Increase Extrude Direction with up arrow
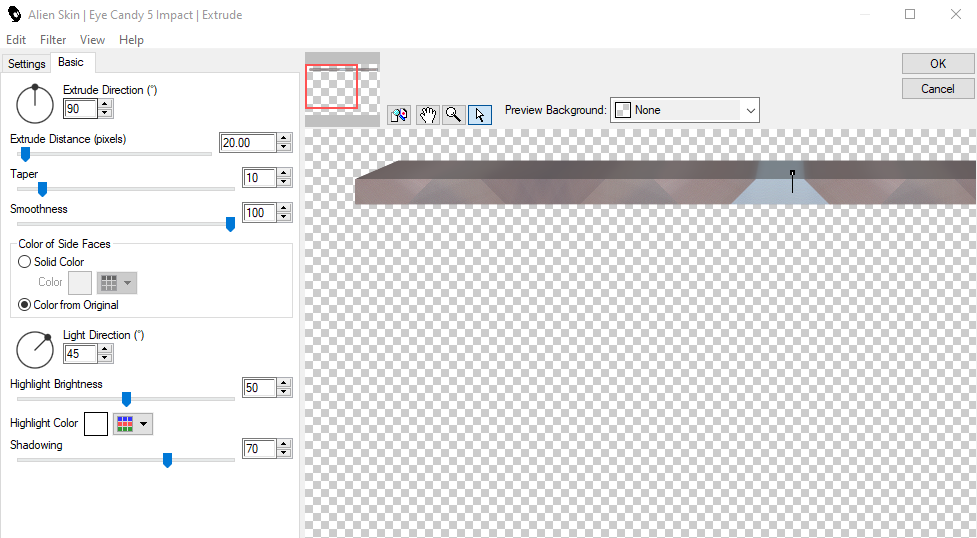The height and width of the screenshot is (538, 977). [x=105, y=104]
